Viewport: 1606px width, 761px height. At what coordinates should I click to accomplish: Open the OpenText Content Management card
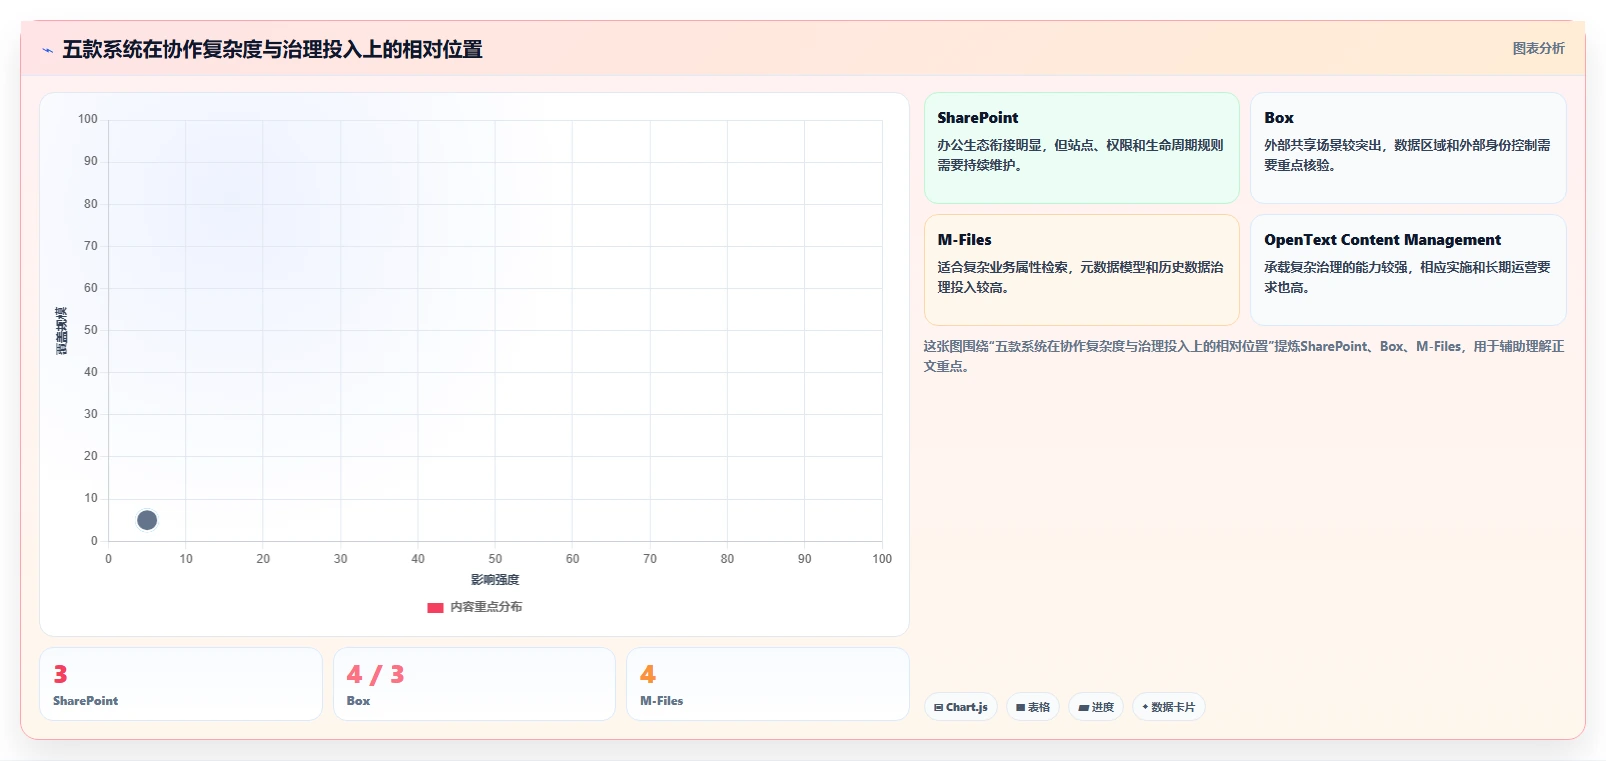(1408, 270)
